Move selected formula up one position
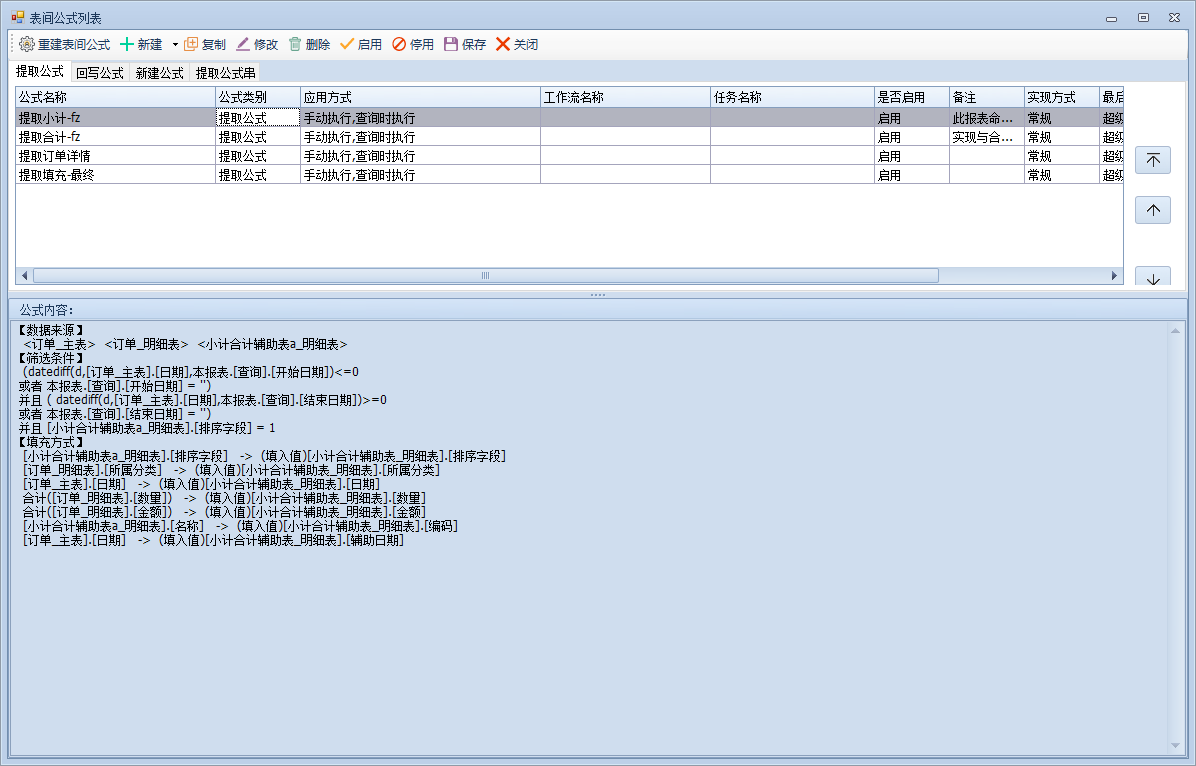This screenshot has width=1196, height=766. pyautogui.click(x=1153, y=210)
